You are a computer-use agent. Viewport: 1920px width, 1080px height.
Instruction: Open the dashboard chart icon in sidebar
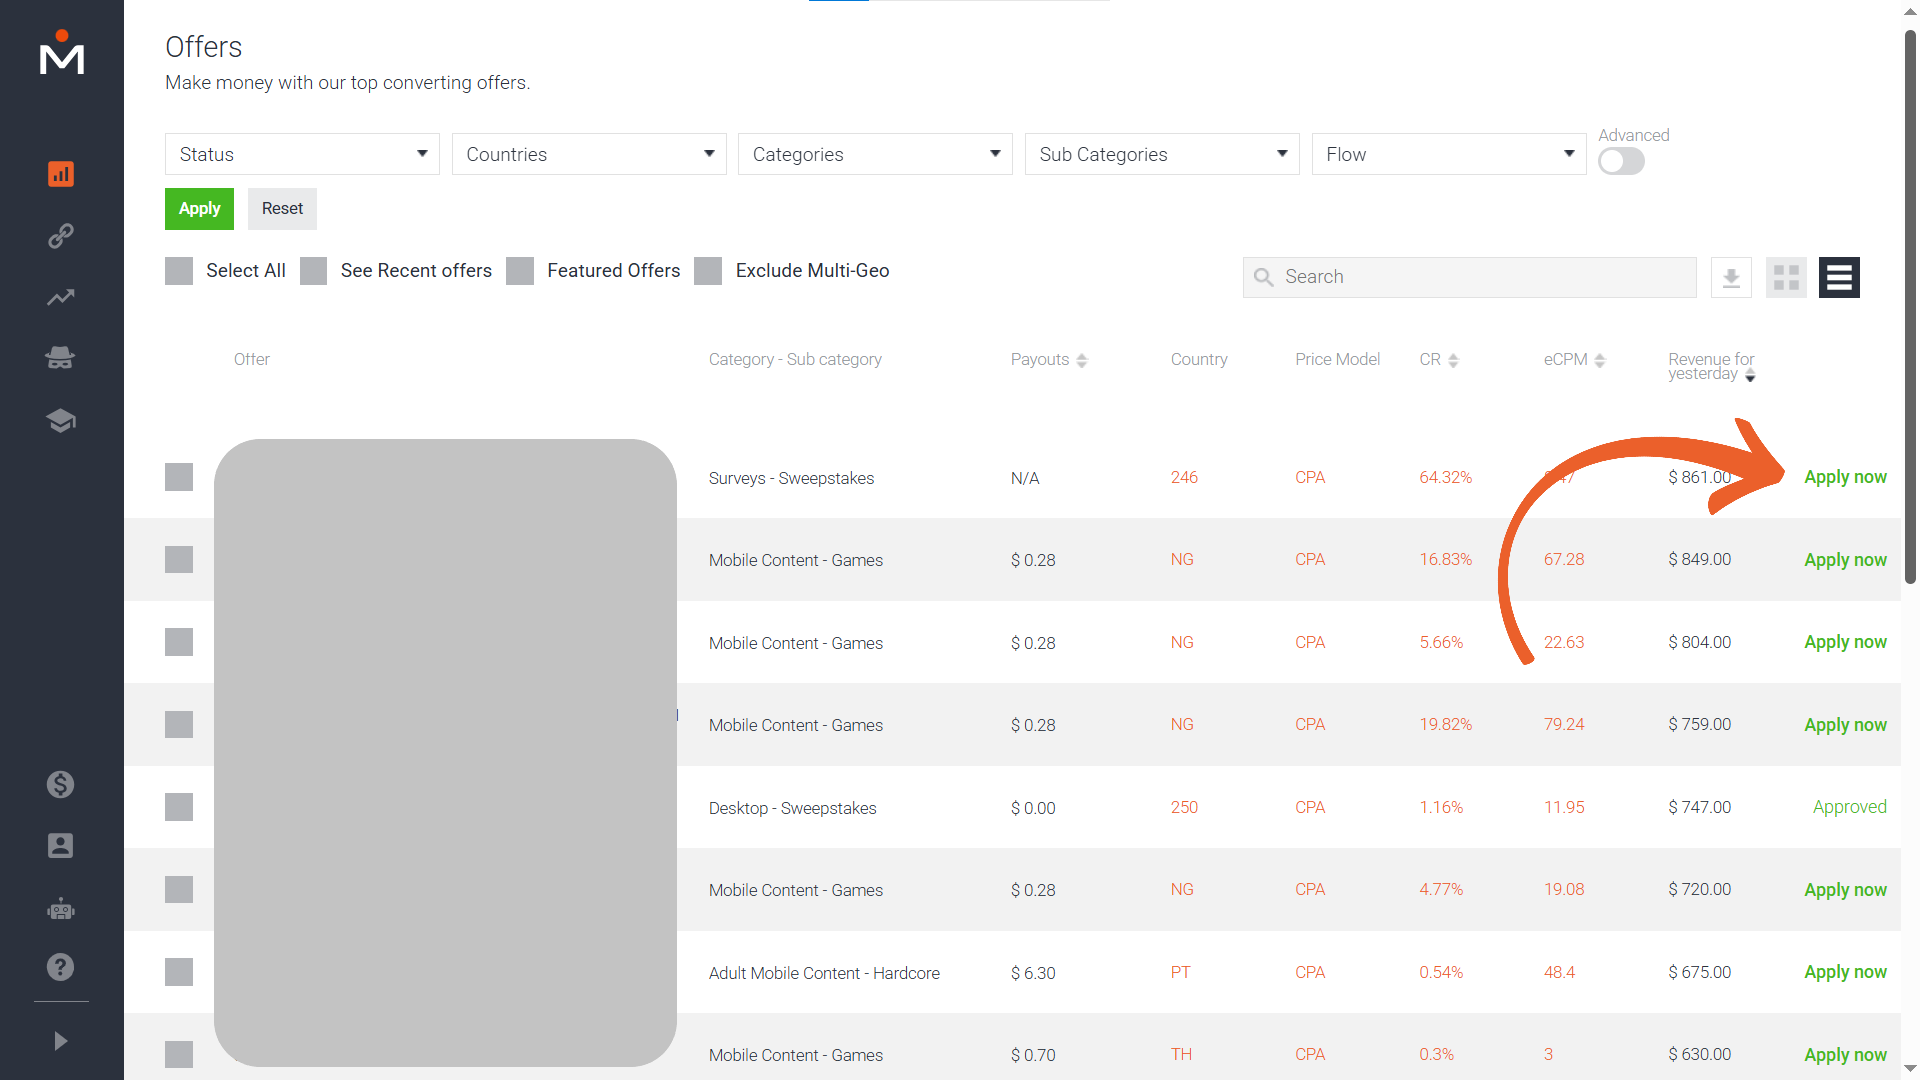61,174
